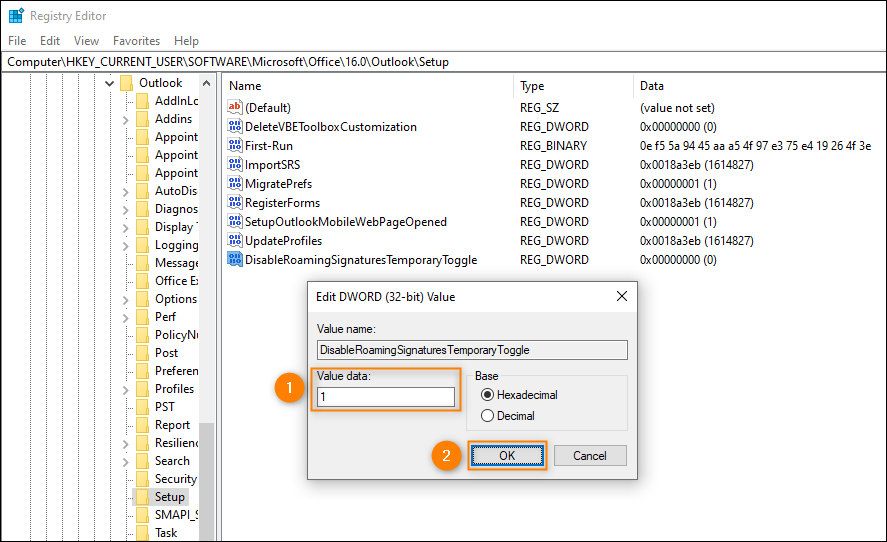Expand the AutoDis tree node
Viewport: 887px width, 542px height.
click(x=126, y=191)
